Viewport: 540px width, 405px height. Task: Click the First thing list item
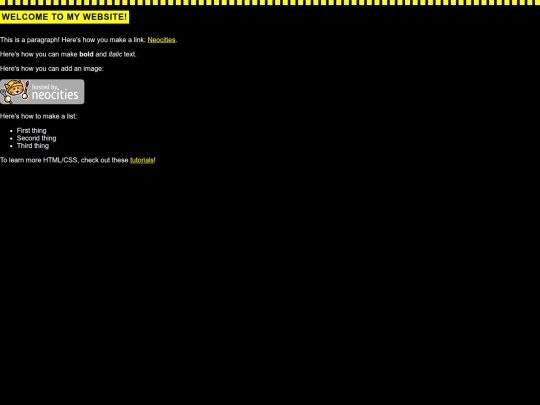pos(31,131)
